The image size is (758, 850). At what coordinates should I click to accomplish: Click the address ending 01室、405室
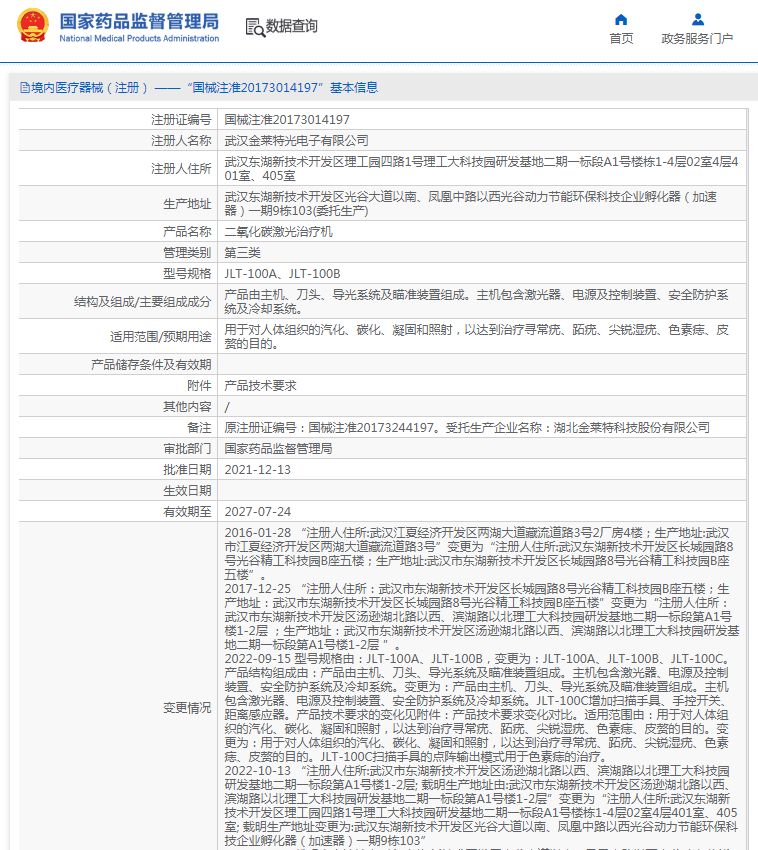[481, 169]
